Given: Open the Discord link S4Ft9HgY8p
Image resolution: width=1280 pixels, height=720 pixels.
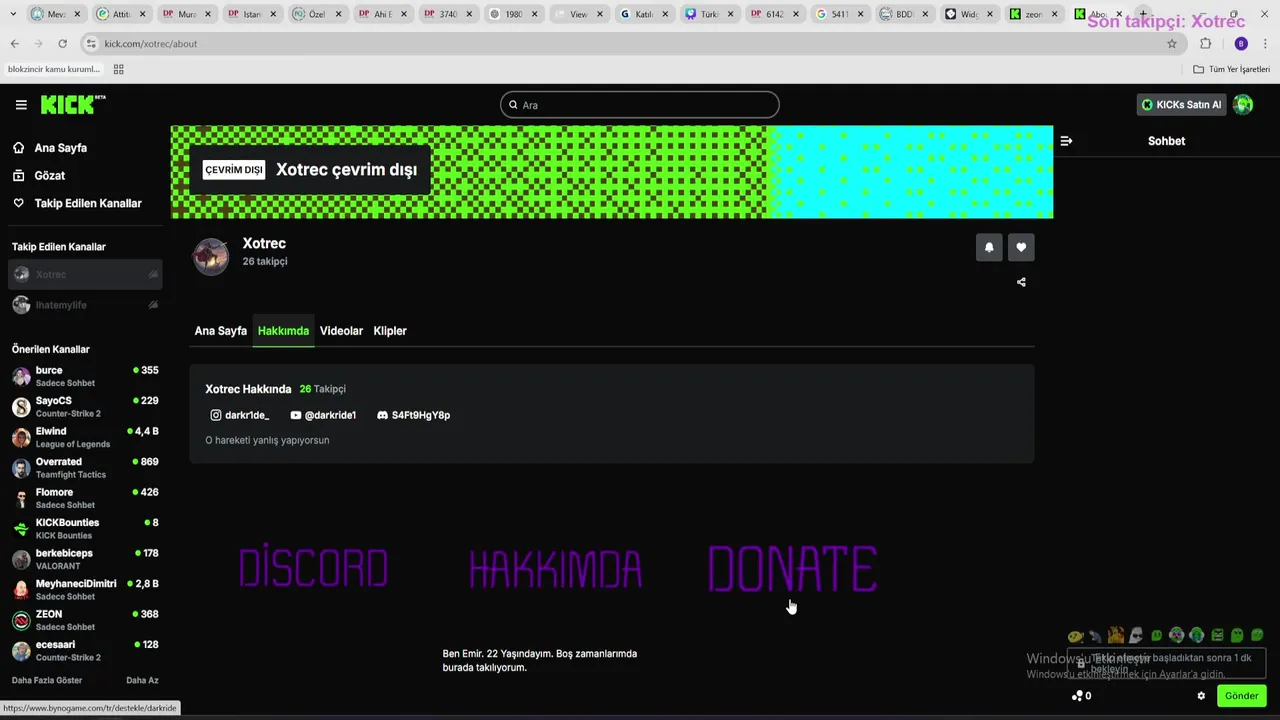Looking at the screenshot, I should tap(414, 415).
